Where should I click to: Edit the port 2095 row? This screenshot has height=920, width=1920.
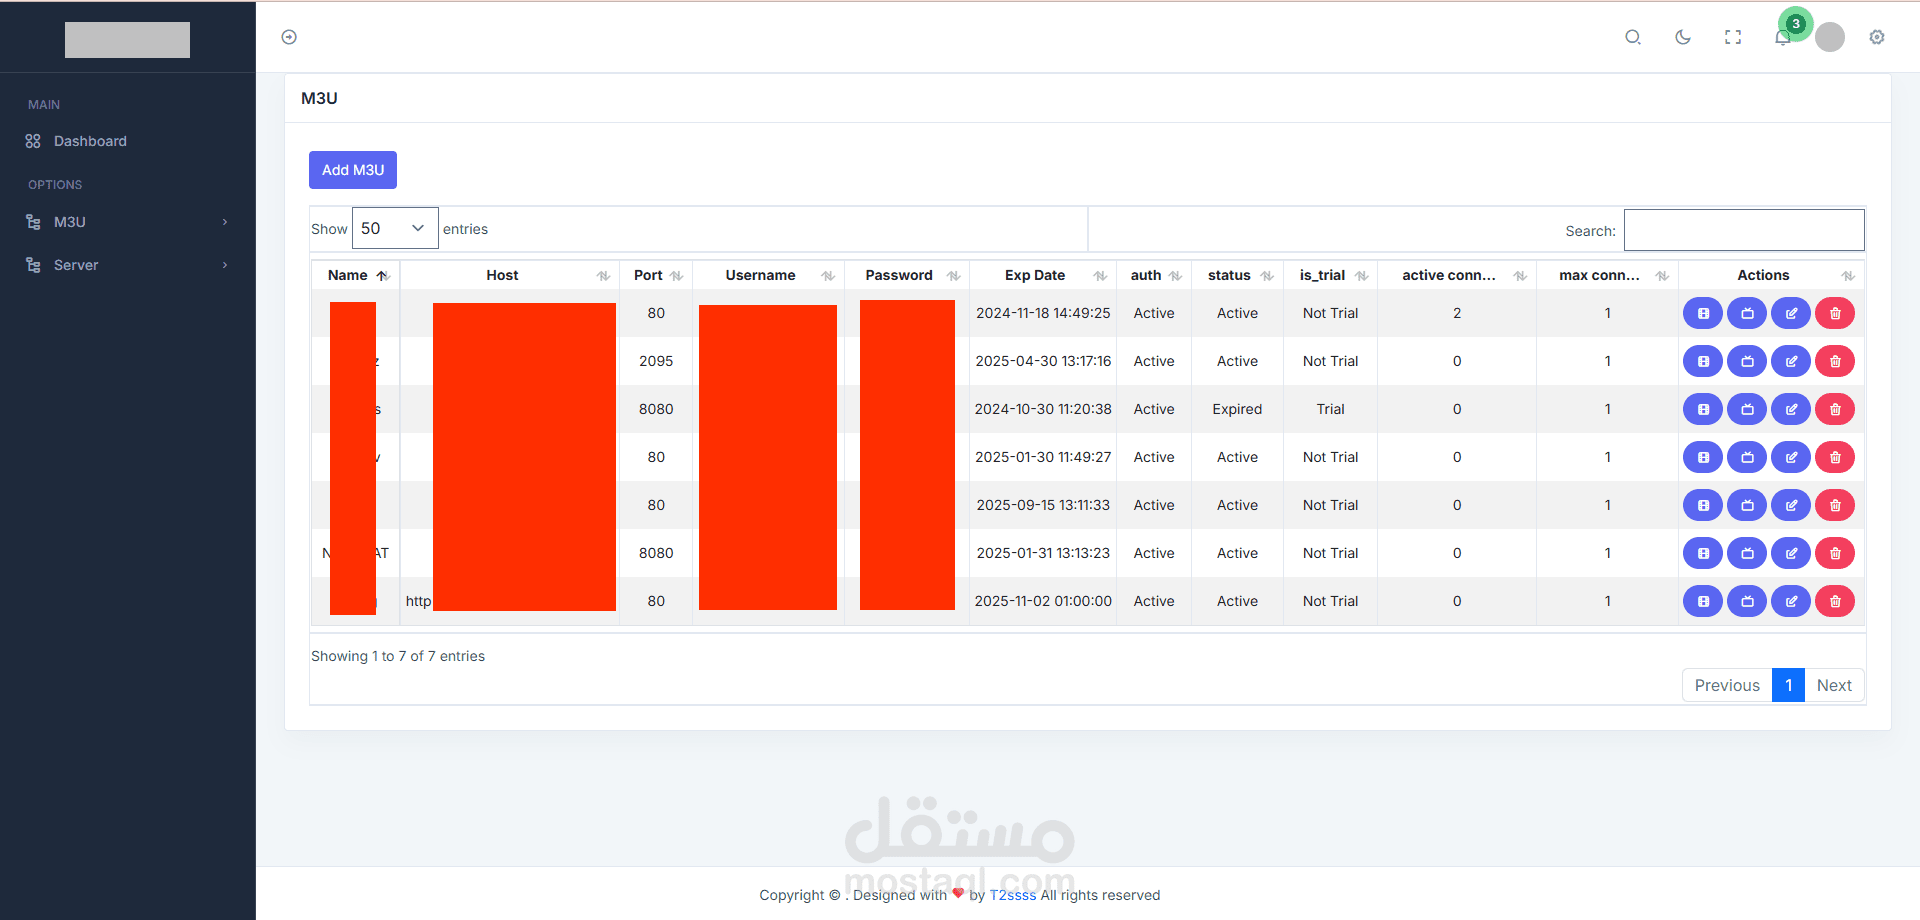(1791, 361)
